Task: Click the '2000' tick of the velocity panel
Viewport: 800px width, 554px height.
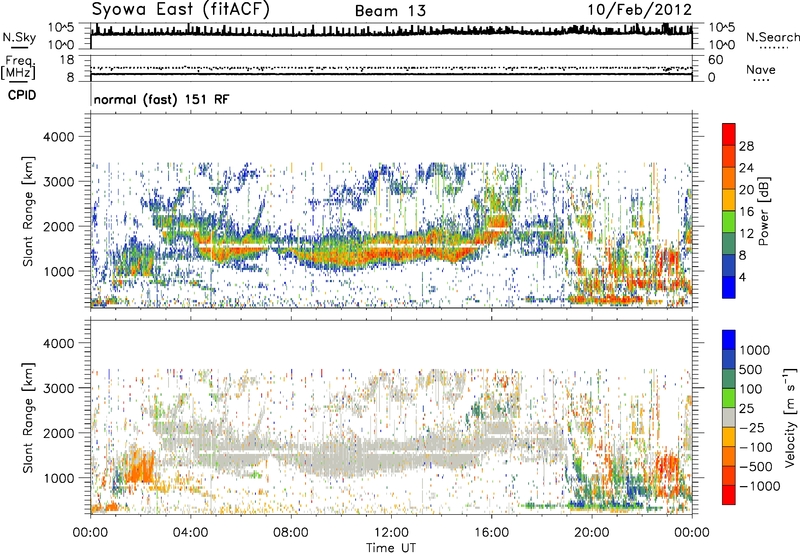Action: [61, 433]
